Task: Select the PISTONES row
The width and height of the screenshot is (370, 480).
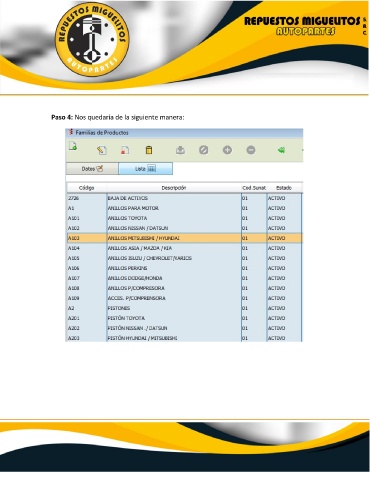Action: 184,308
